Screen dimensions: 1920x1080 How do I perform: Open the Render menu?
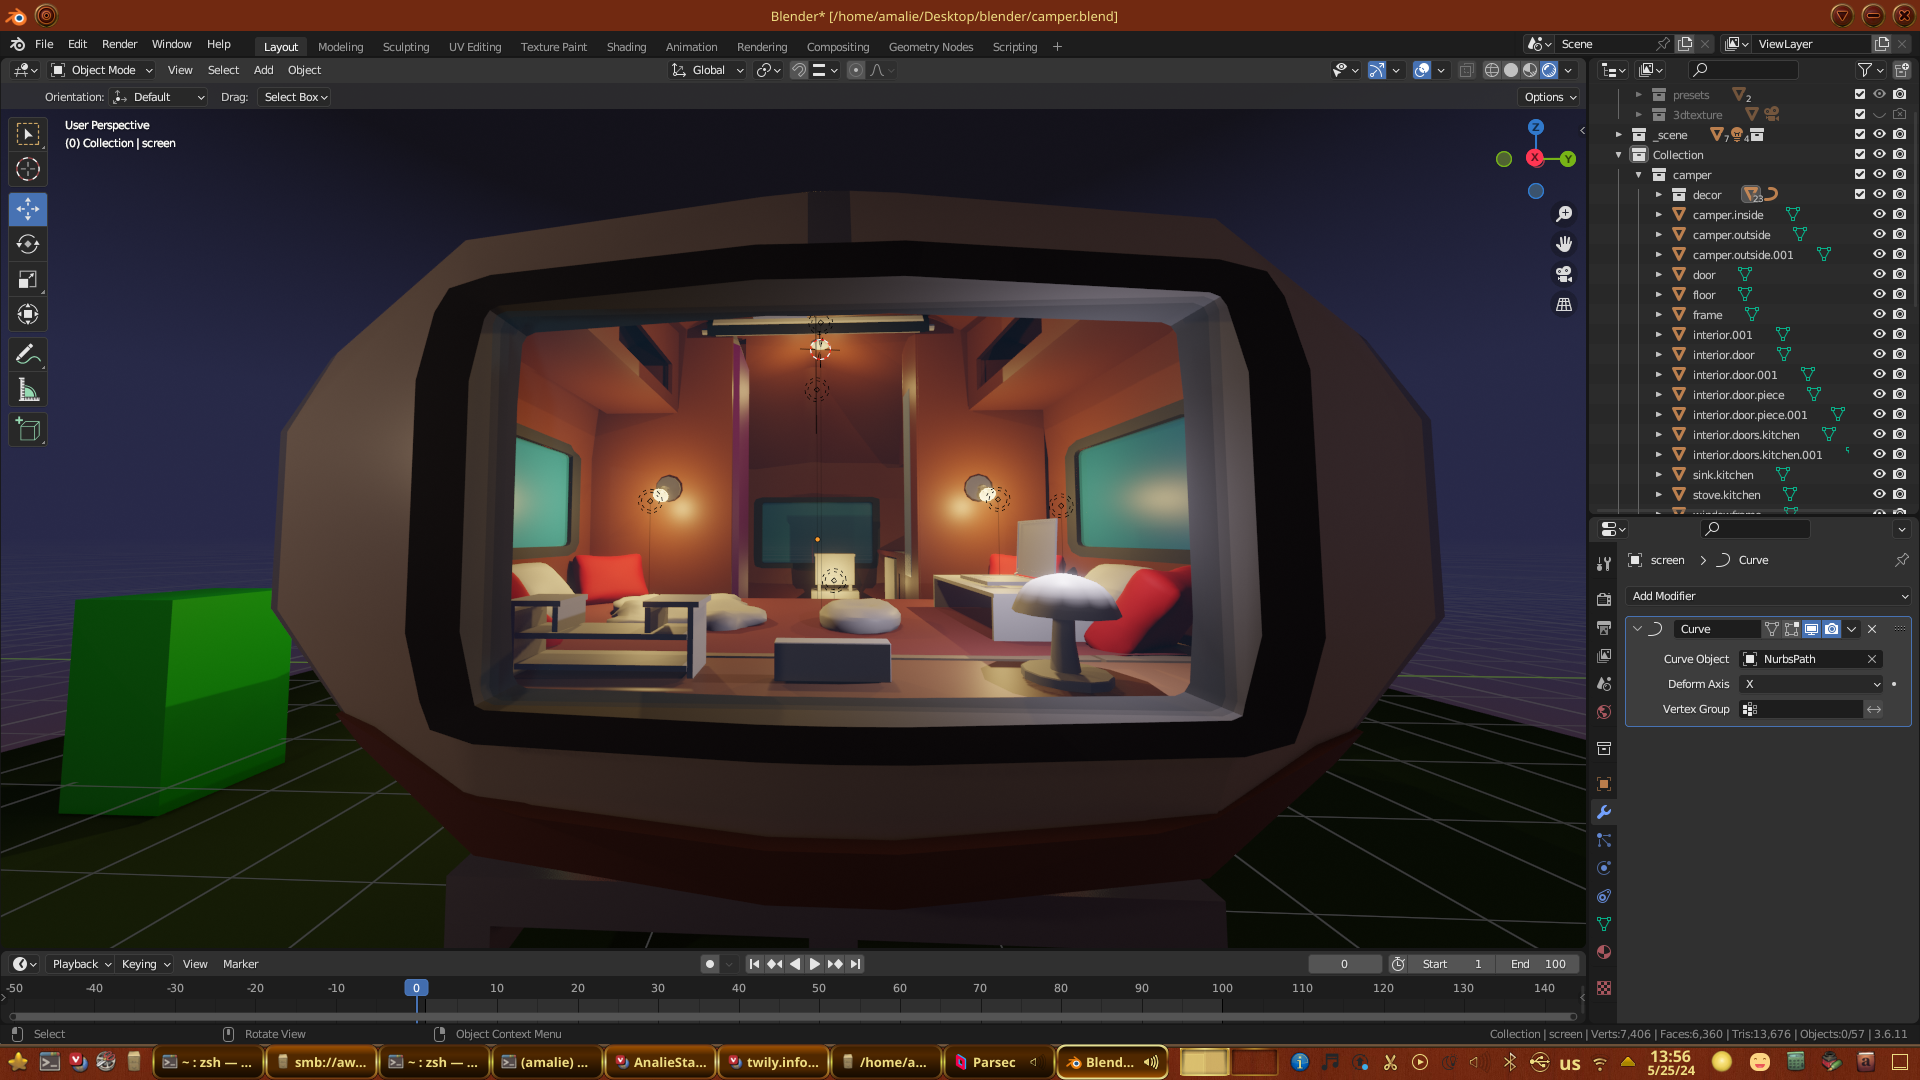click(119, 44)
